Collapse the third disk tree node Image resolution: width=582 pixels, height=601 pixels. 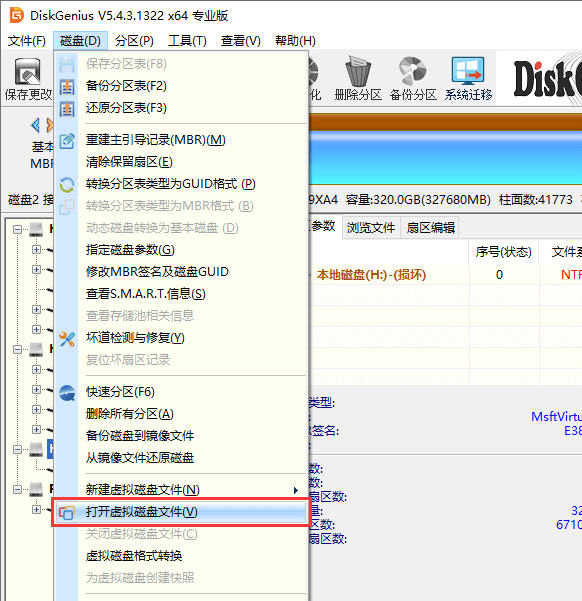coord(17,449)
